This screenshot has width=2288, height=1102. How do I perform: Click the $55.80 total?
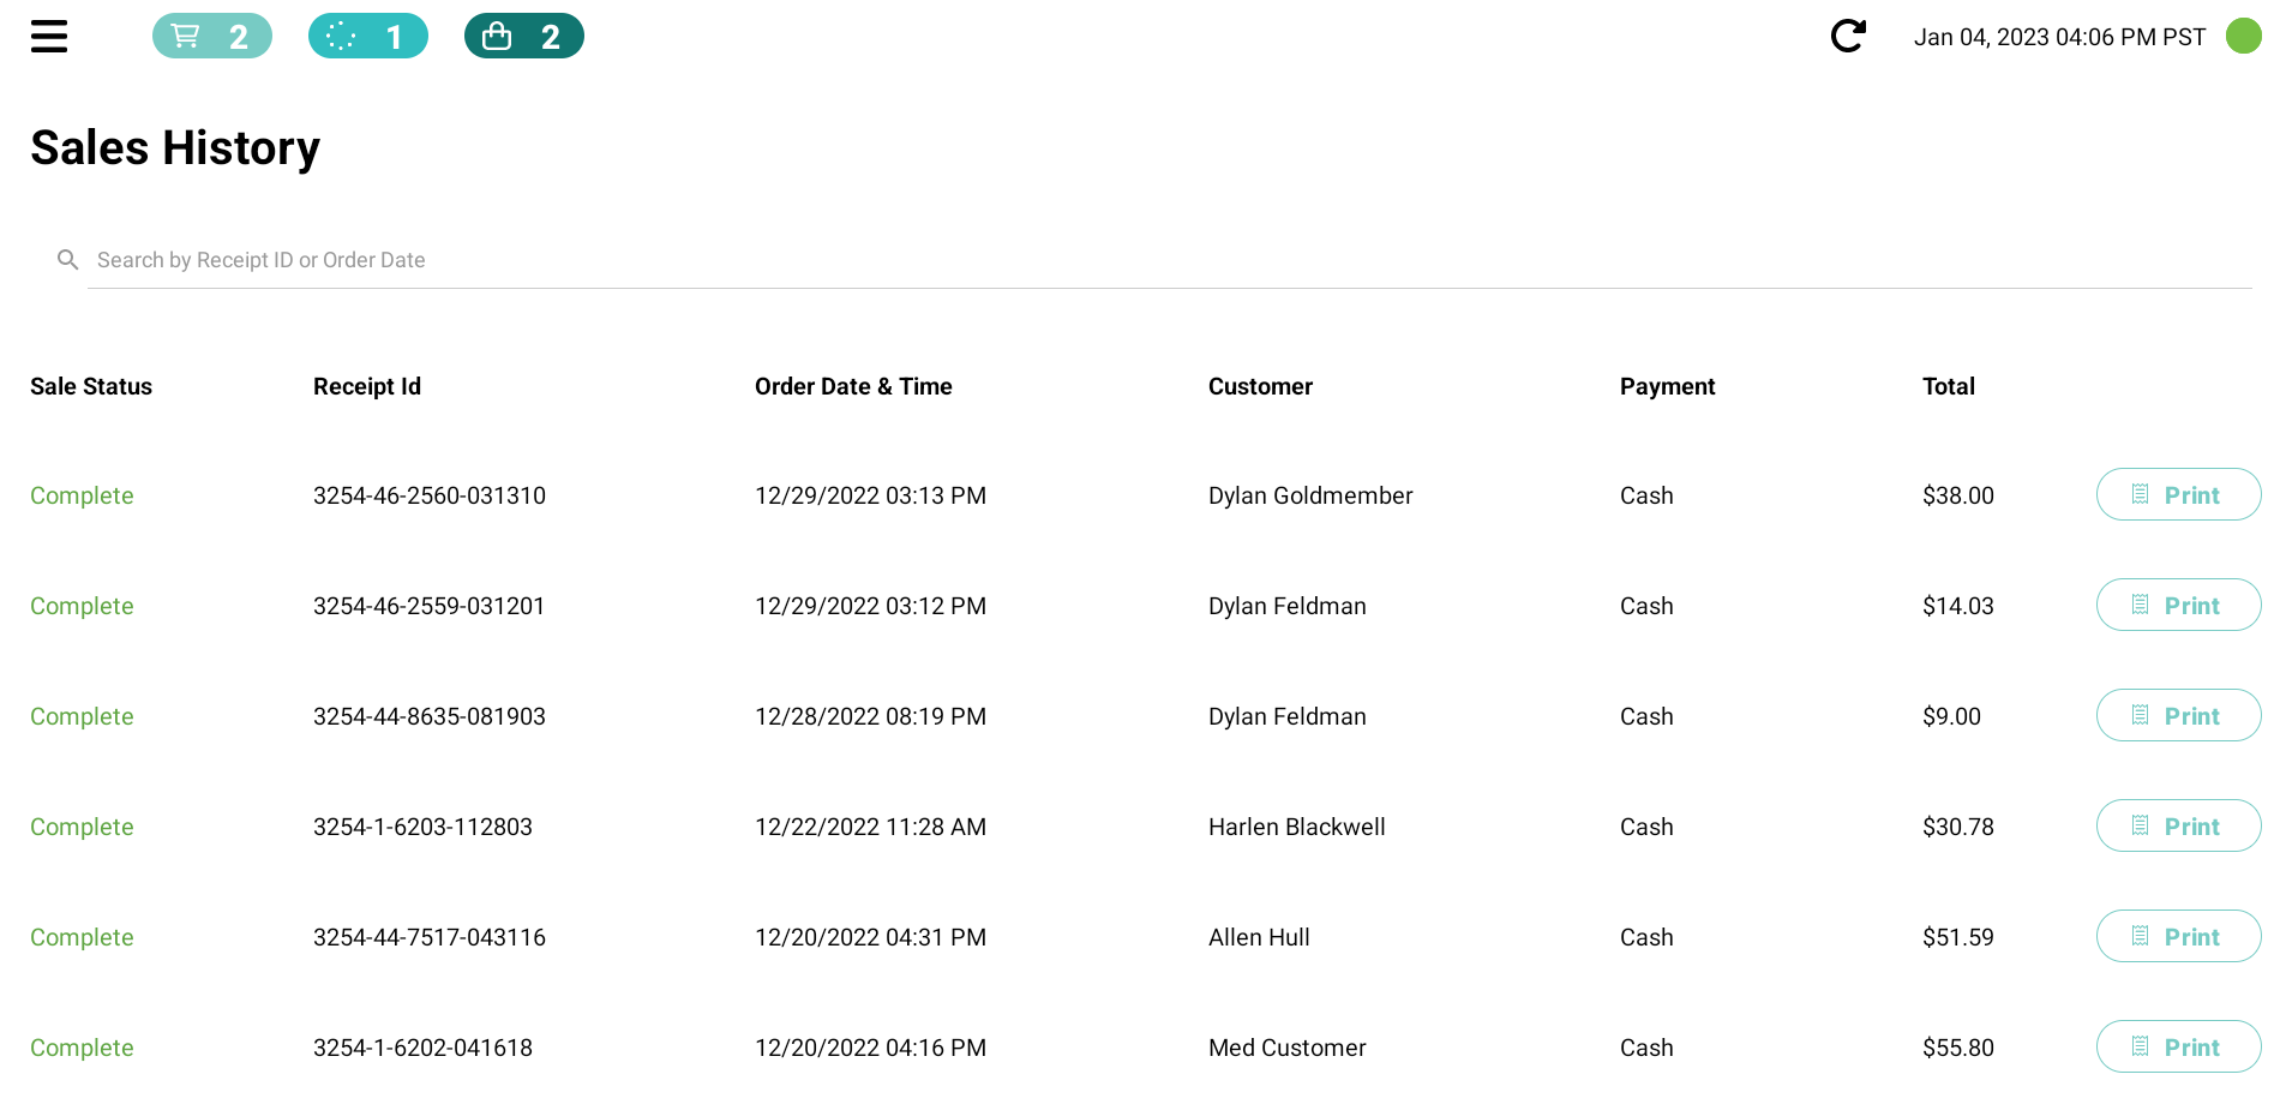coord(1958,1048)
